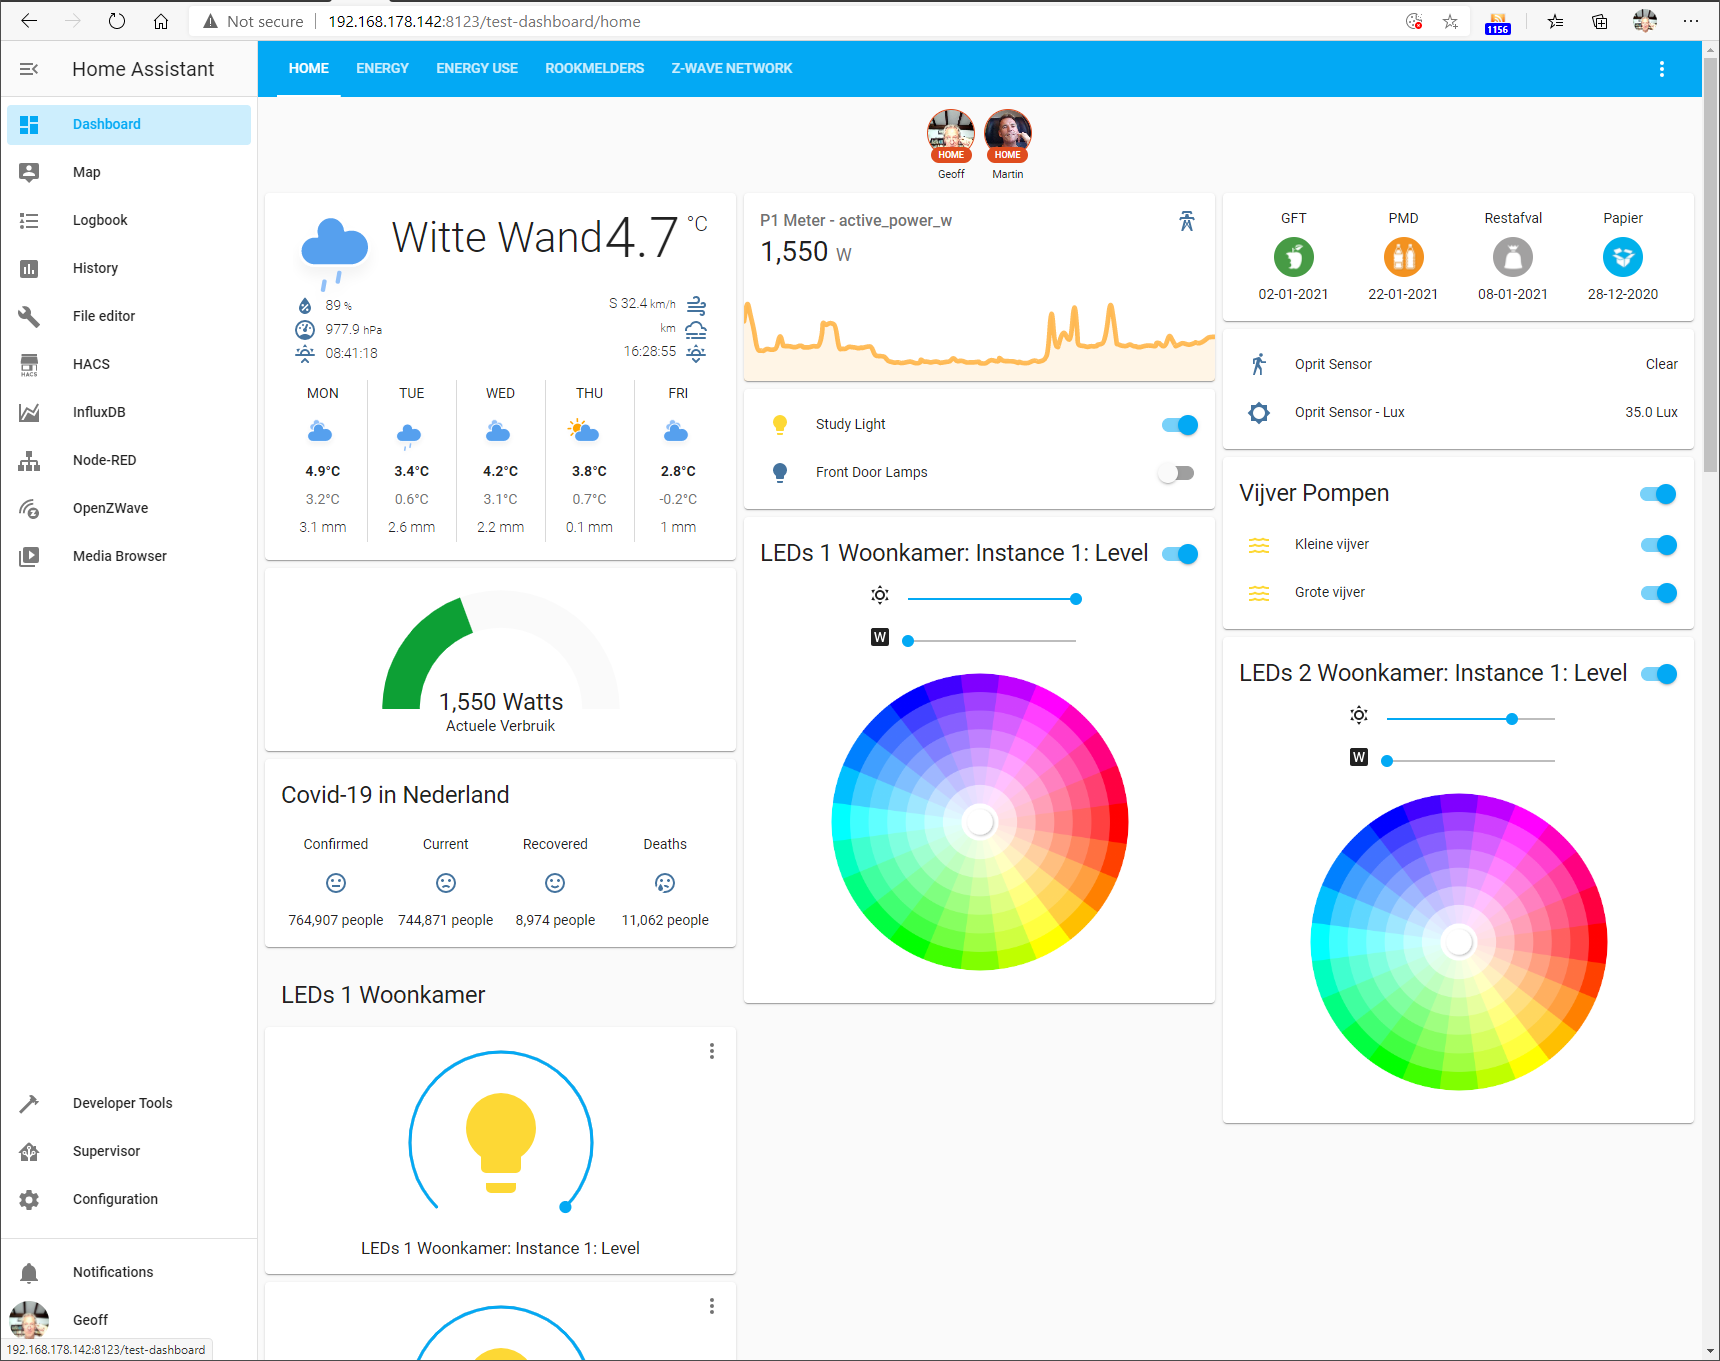Turn off the Study Light toggle
The width and height of the screenshot is (1720, 1361).
(x=1179, y=425)
